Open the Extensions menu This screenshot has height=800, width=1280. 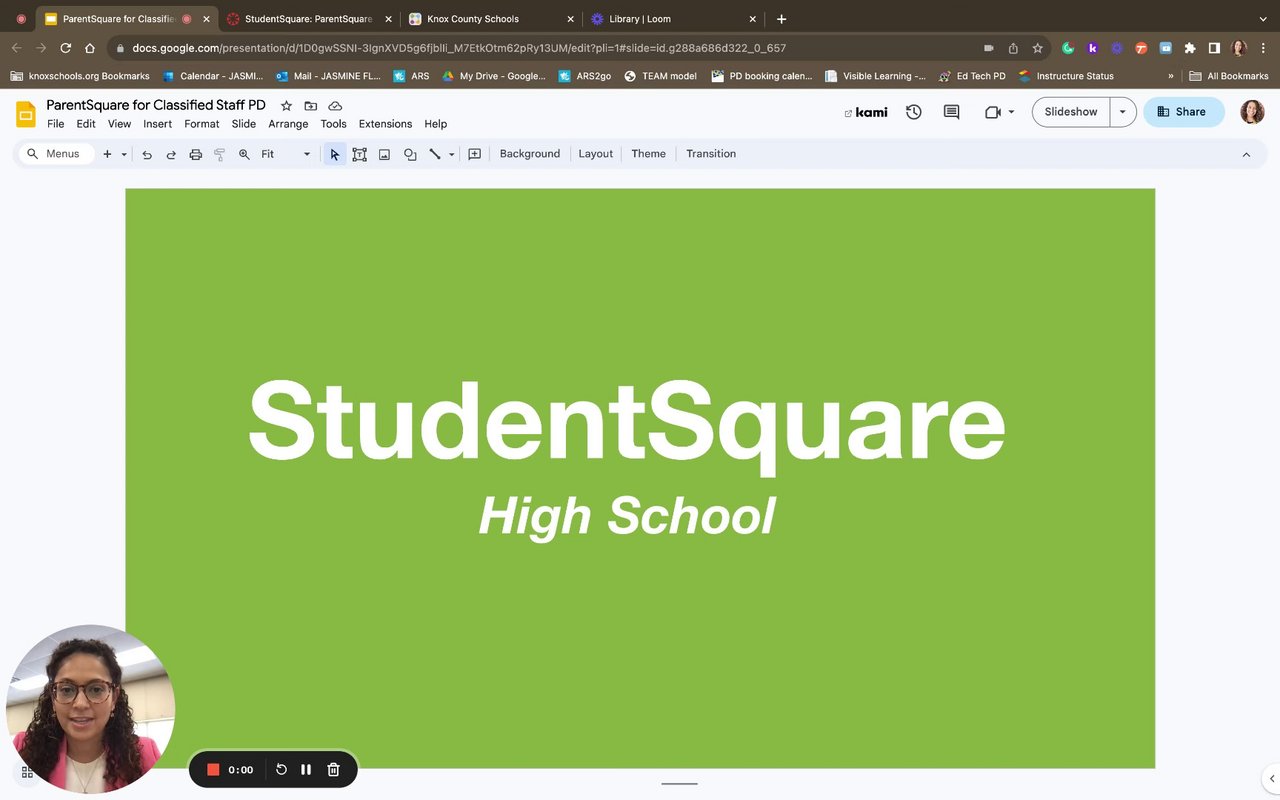tap(385, 124)
